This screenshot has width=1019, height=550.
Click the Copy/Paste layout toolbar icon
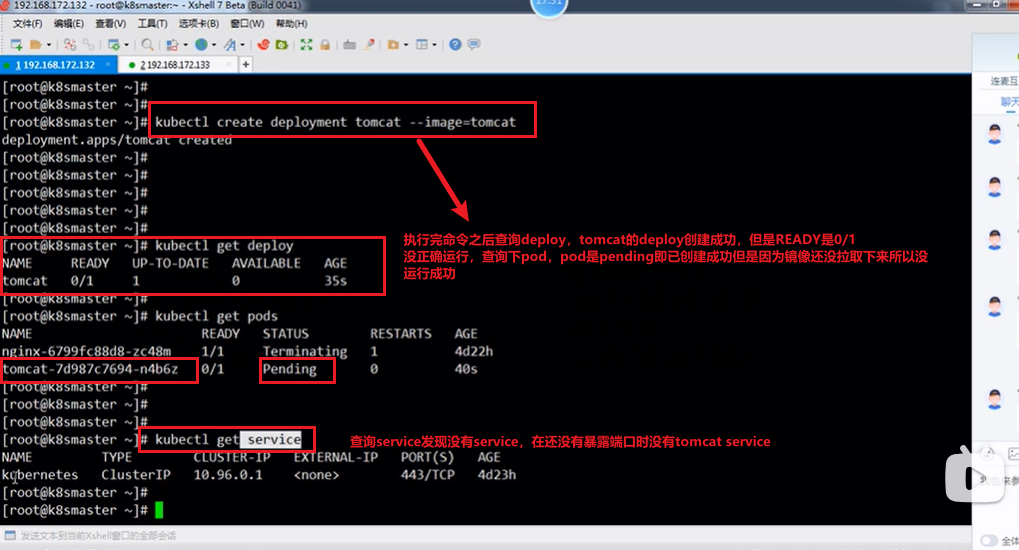point(172,44)
